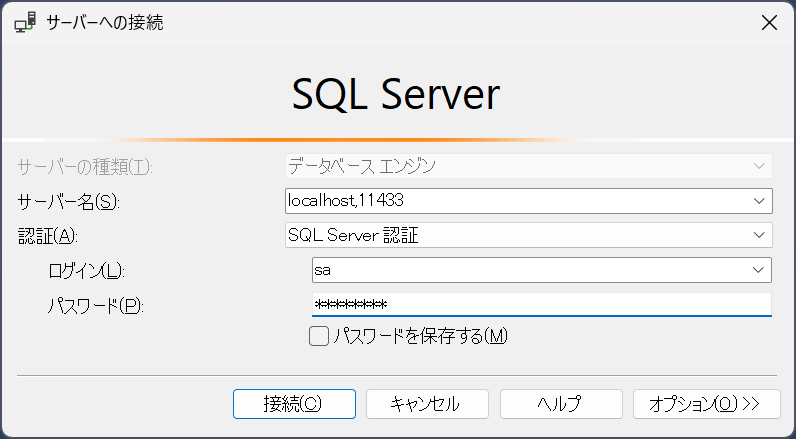Click the greyed-out データベース エンジン dropdown
796x439 pixels.
coord(528,166)
